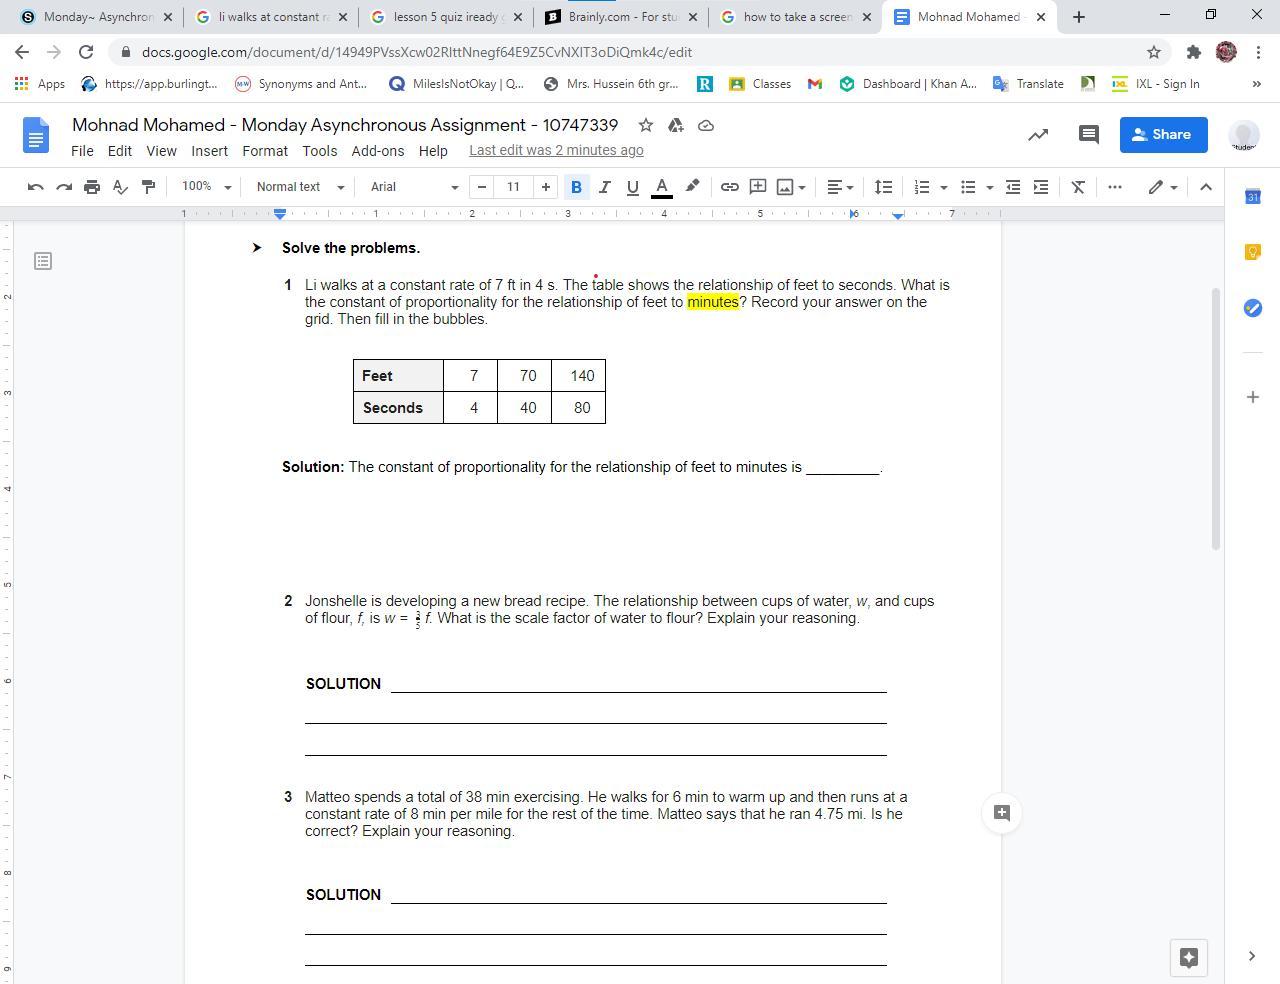Open Khan Academy Dashboard bookmark
The width and height of the screenshot is (1280, 984).
coord(908,84)
